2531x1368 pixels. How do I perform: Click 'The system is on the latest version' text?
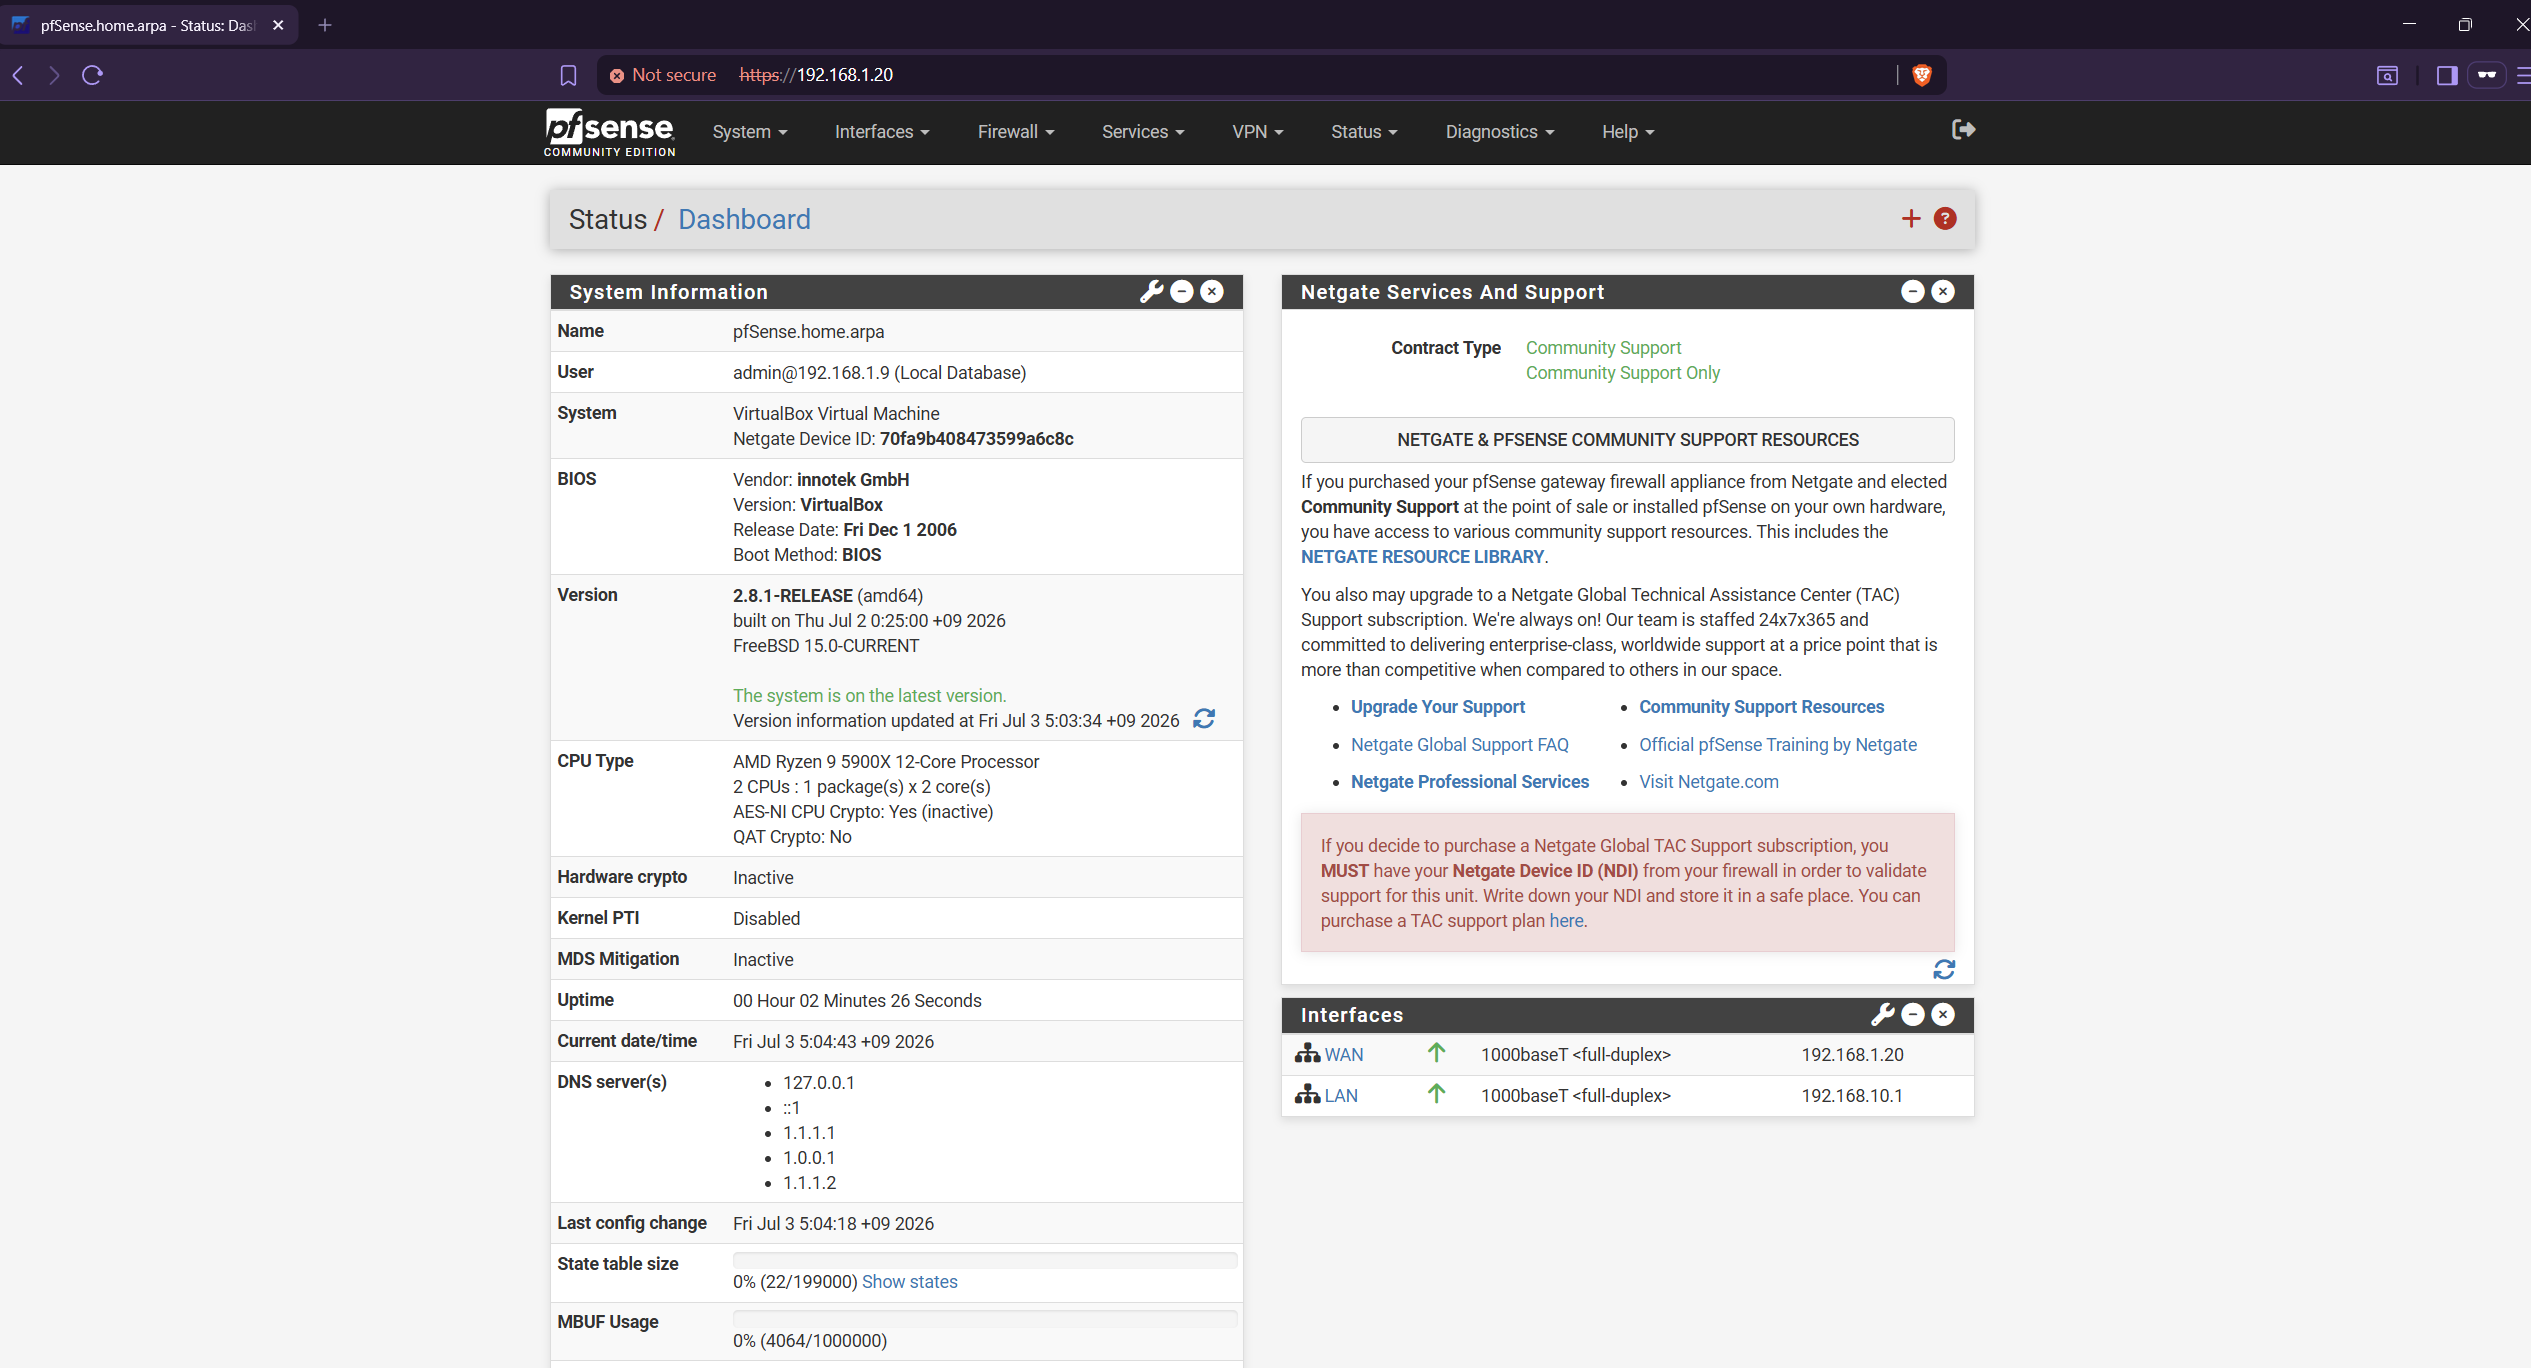(870, 696)
